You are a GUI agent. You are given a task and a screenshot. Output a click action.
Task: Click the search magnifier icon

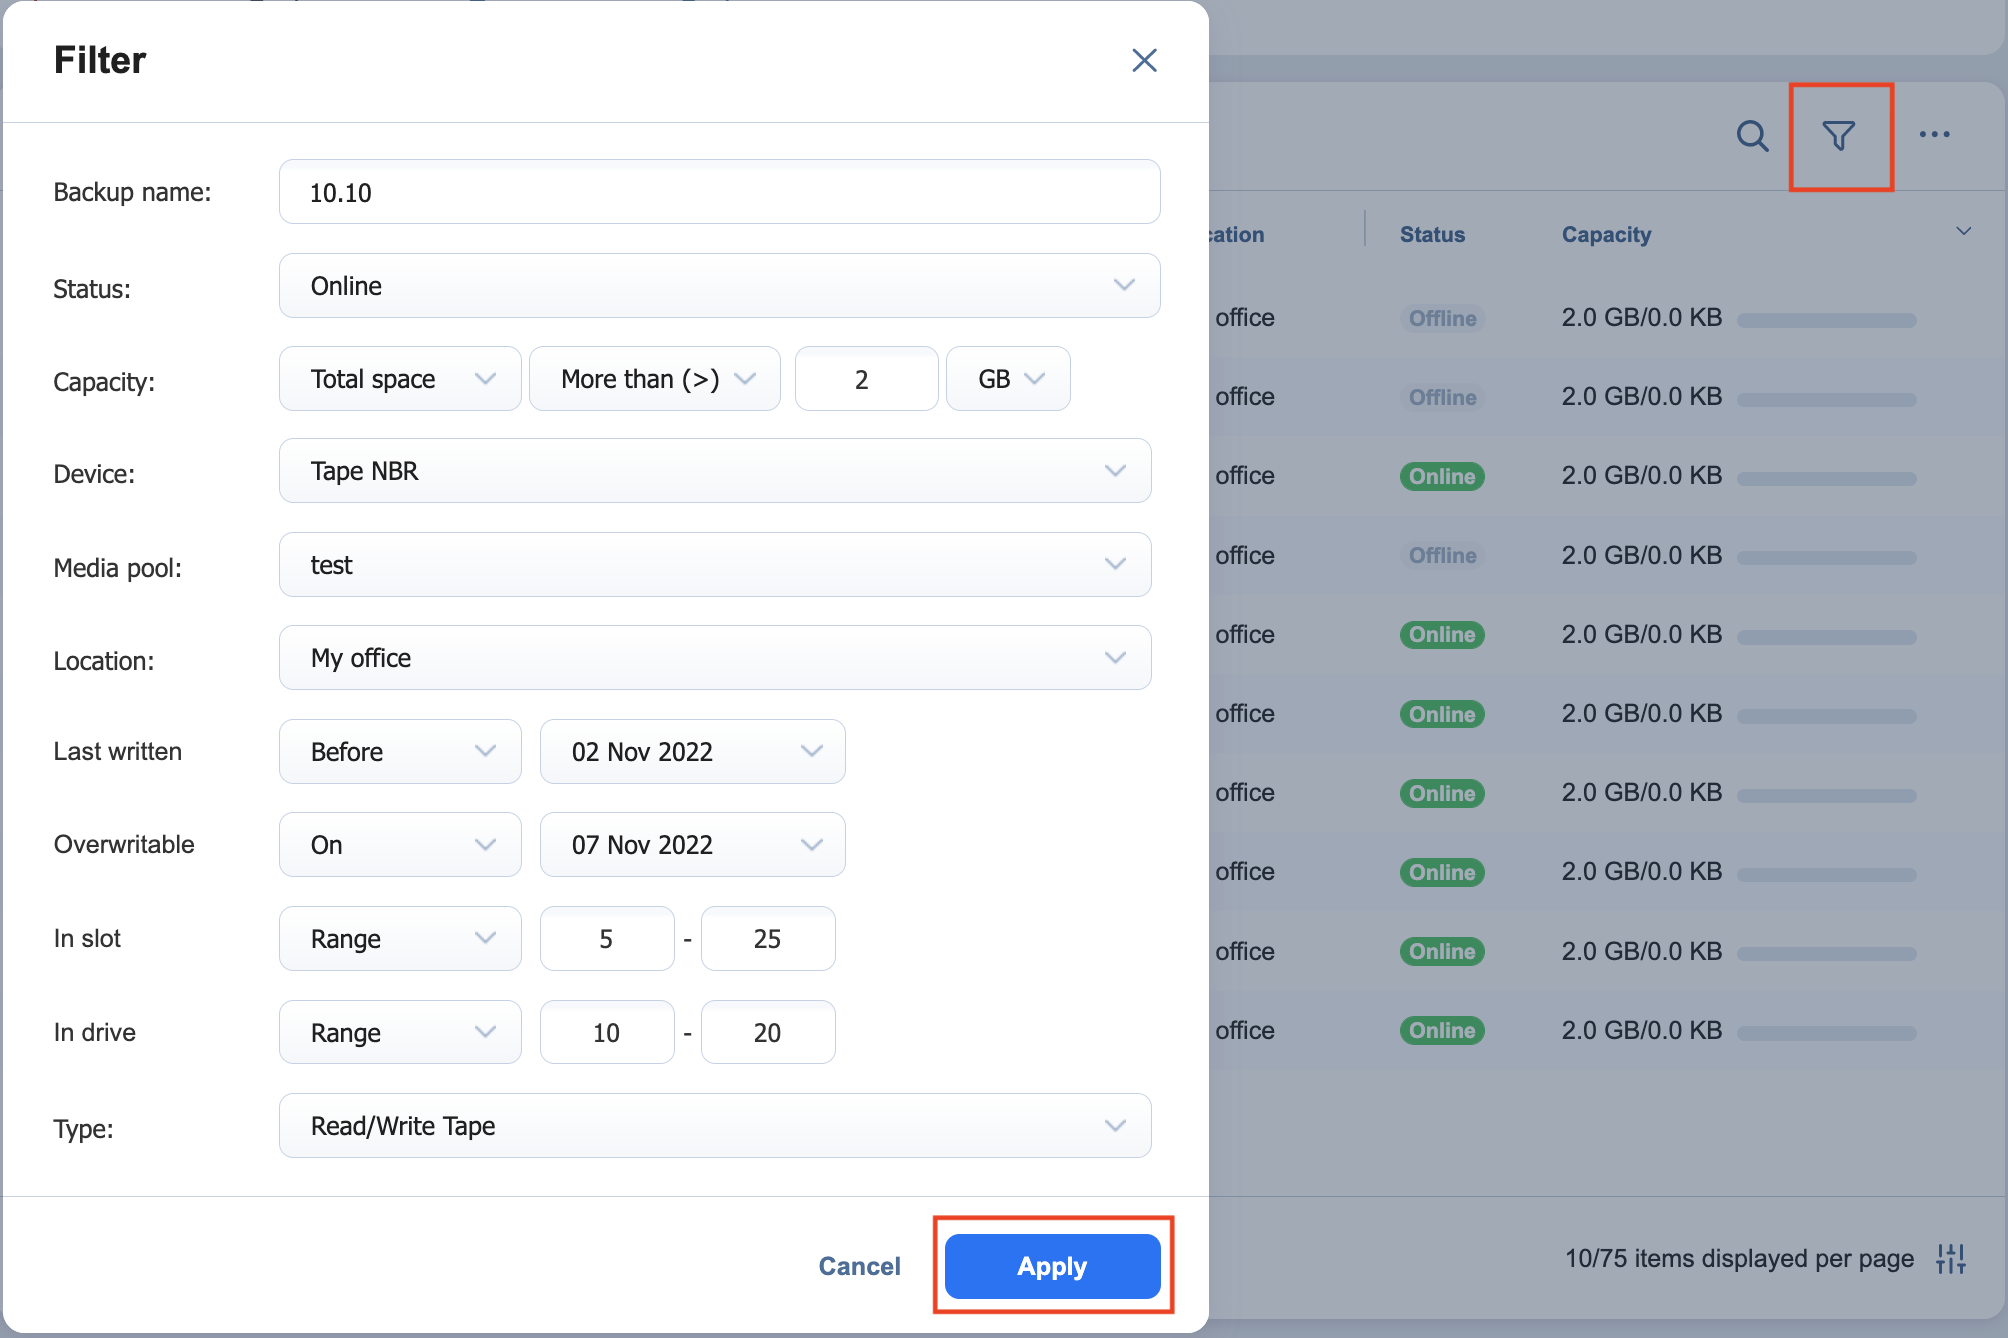pos(1752,136)
